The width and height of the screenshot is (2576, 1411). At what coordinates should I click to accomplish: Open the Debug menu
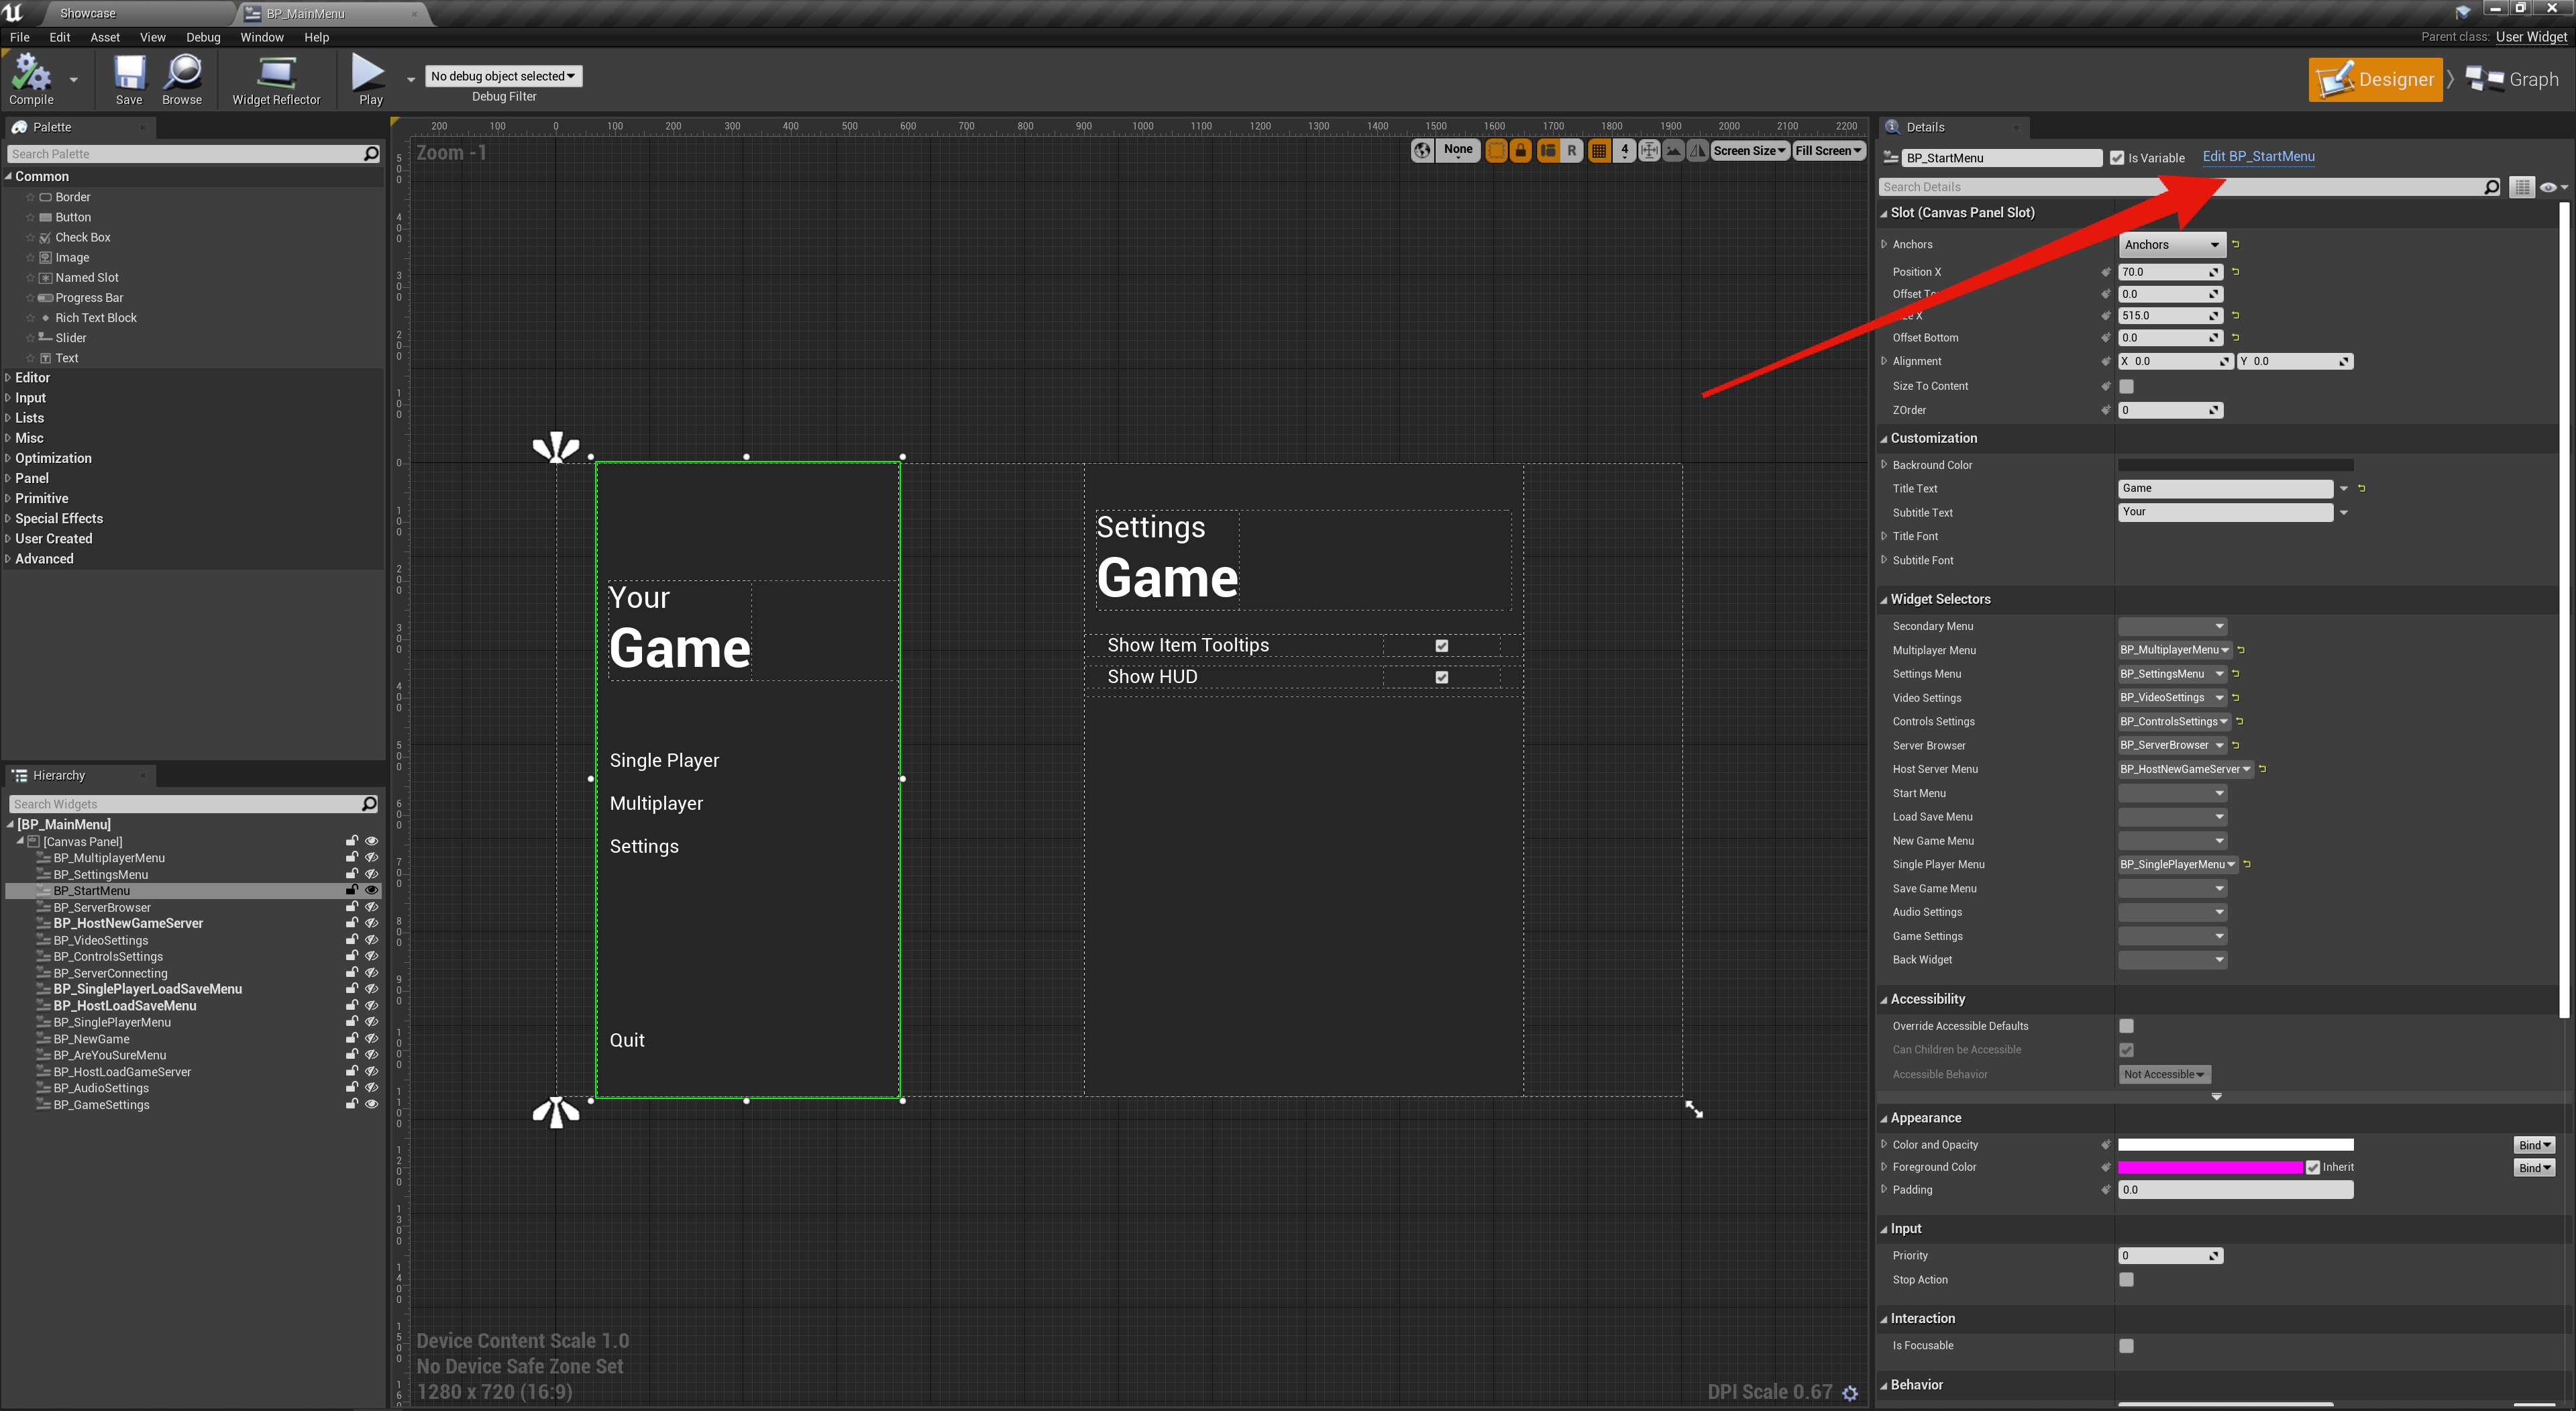[x=203, y=37]
